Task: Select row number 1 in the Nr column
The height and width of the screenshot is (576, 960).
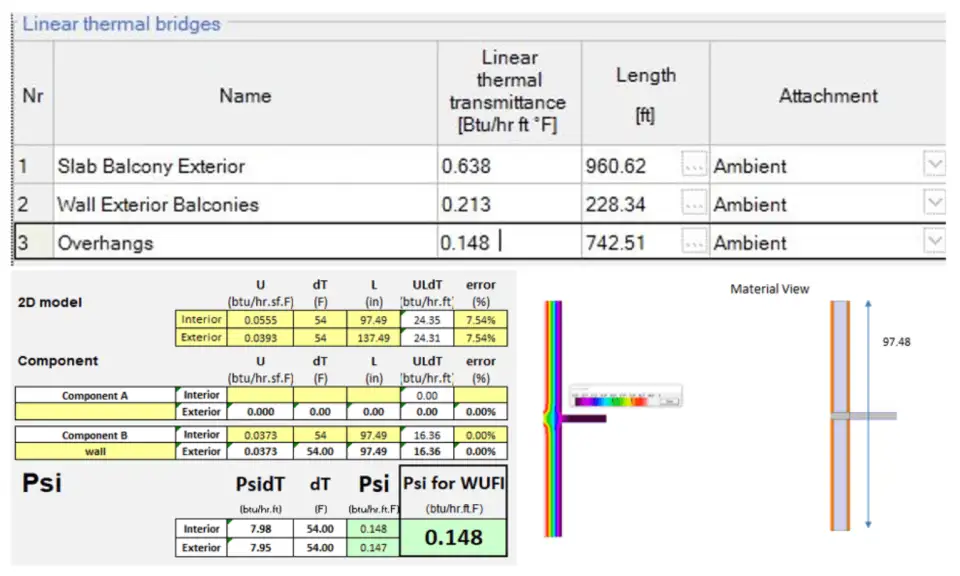Action: click(x=32, y=166)
